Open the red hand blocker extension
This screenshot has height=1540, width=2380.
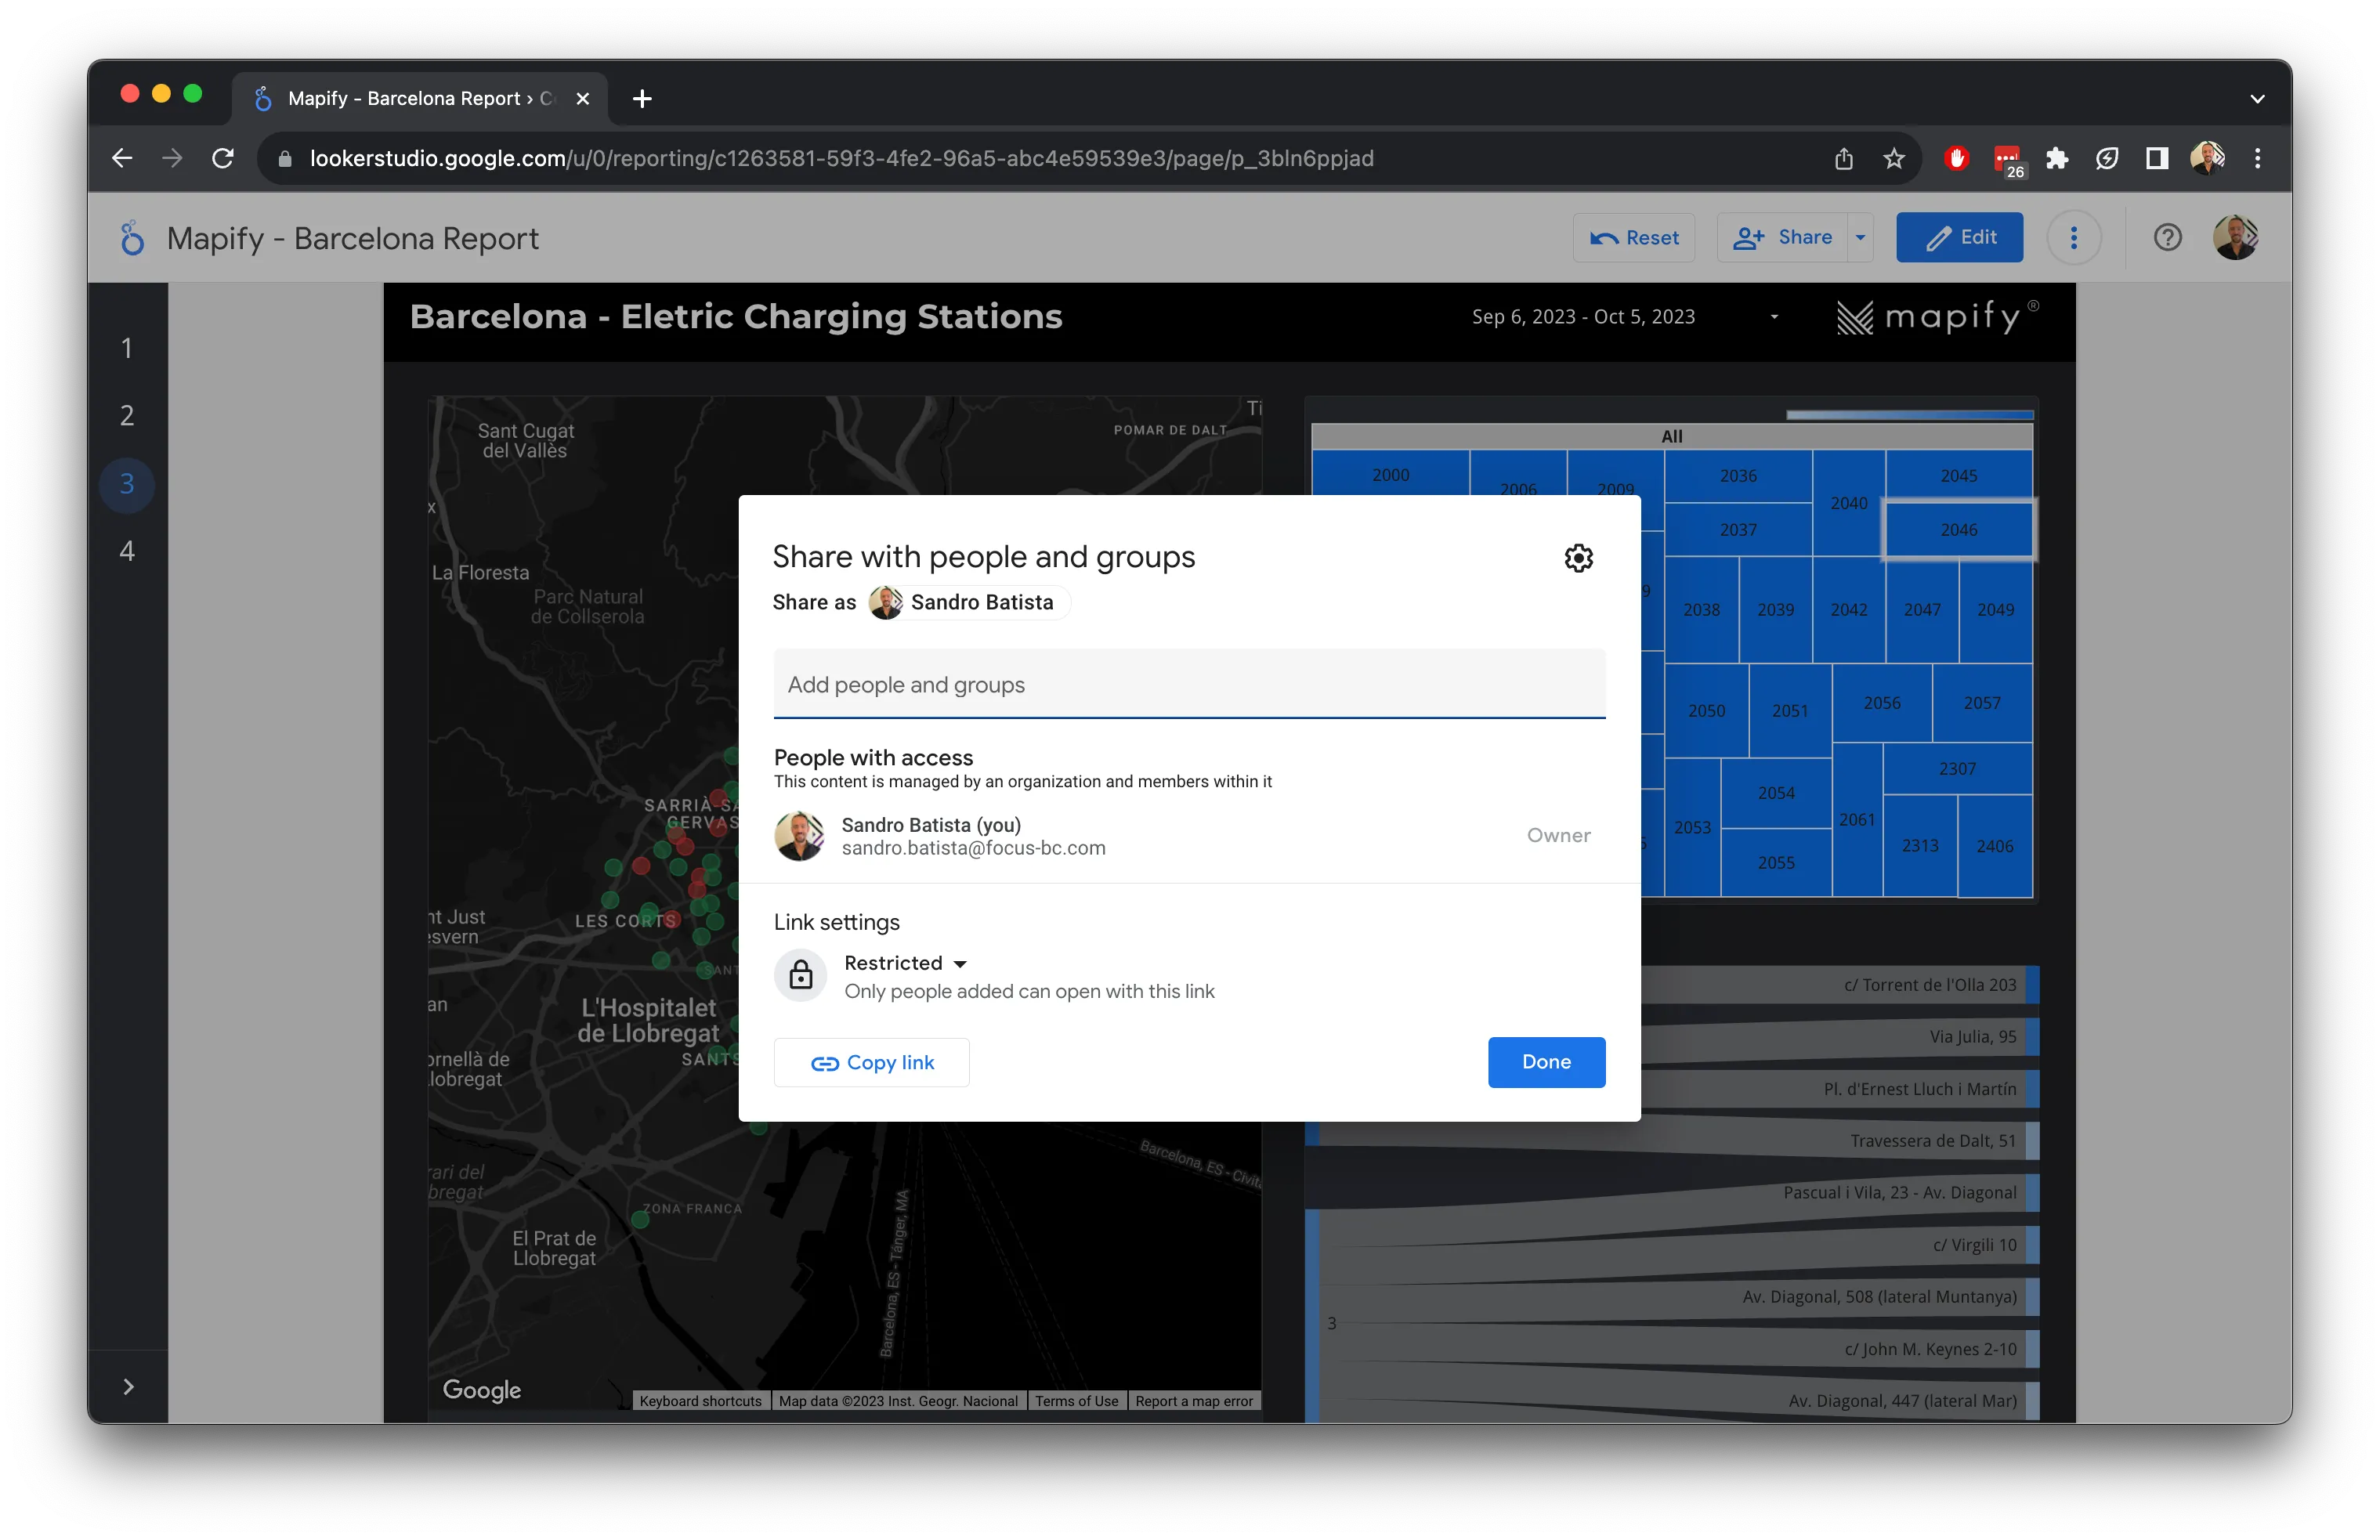pyautogui.click(x=1956, y=158)
